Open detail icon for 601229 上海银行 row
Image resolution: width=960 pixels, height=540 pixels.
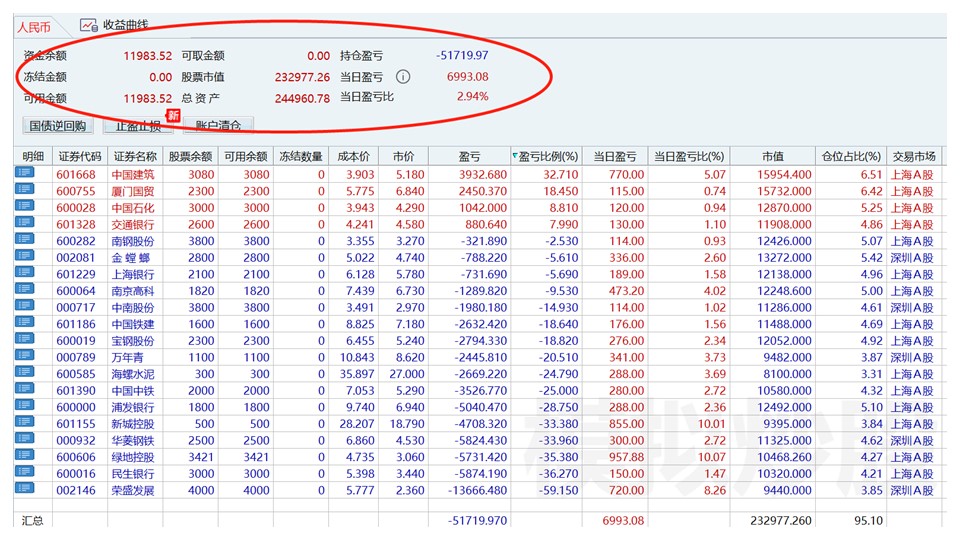(24, 272)
